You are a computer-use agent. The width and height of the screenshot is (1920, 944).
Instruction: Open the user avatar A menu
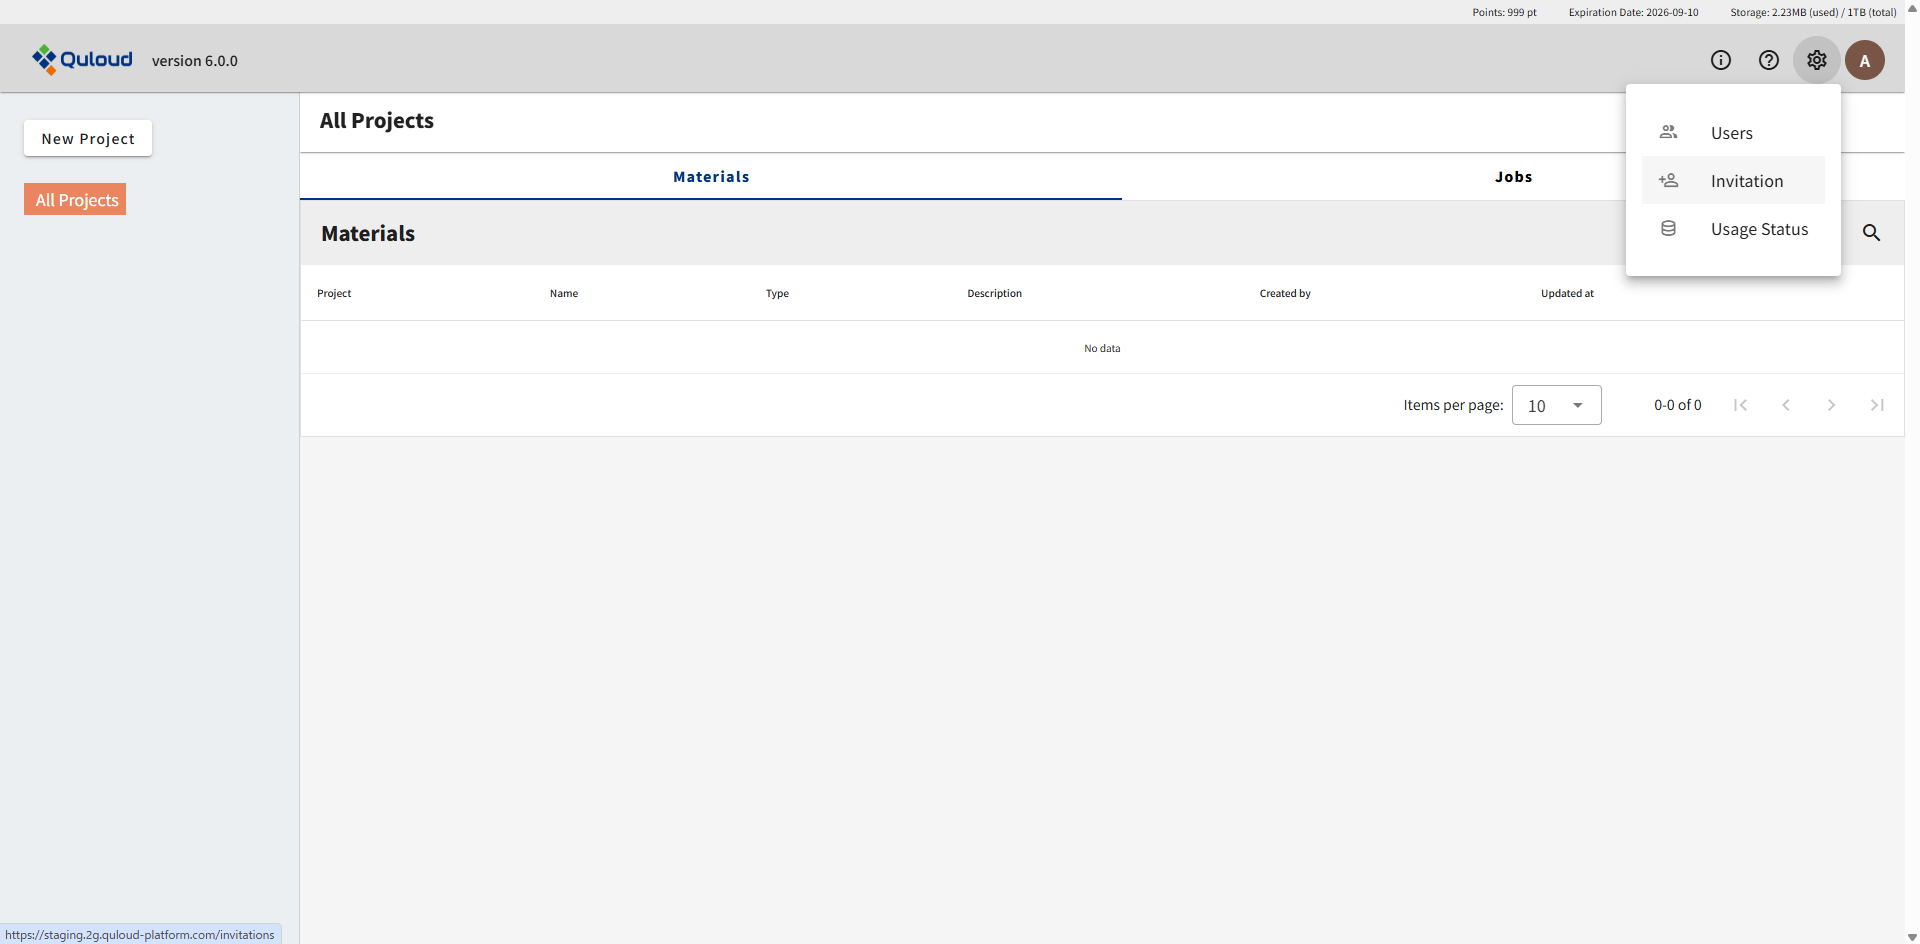(x=1864, y=60)
